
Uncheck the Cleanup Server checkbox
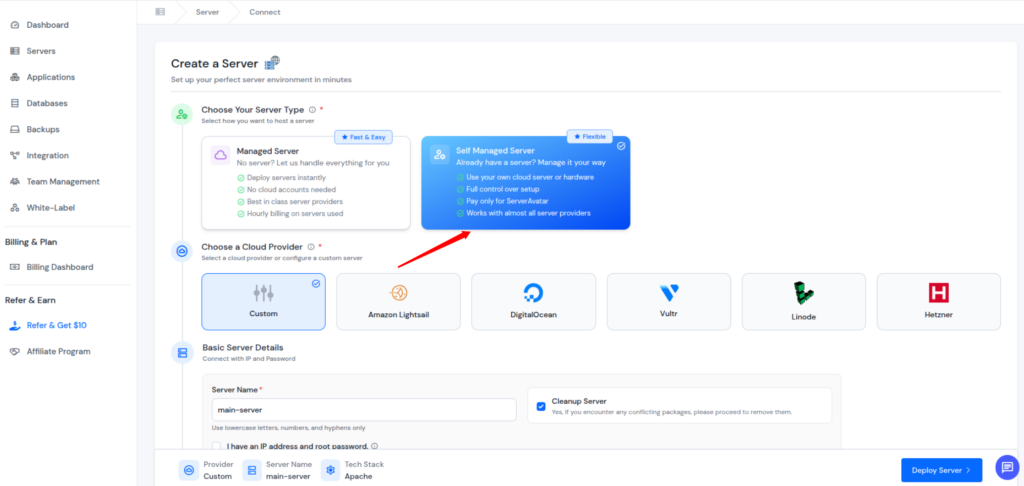pos(541,406)
